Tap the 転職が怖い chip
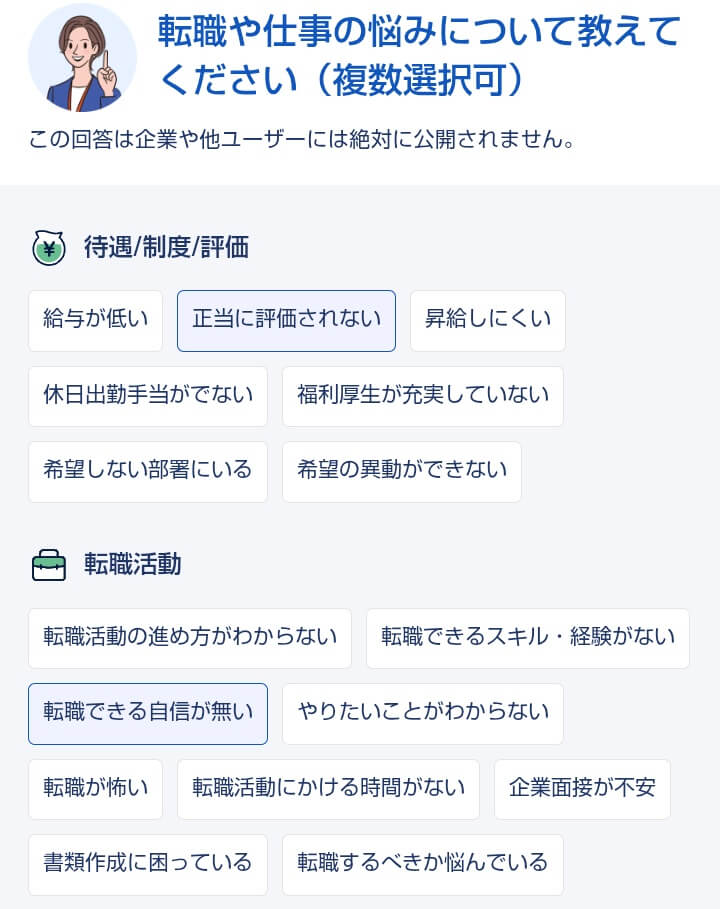 95,789
